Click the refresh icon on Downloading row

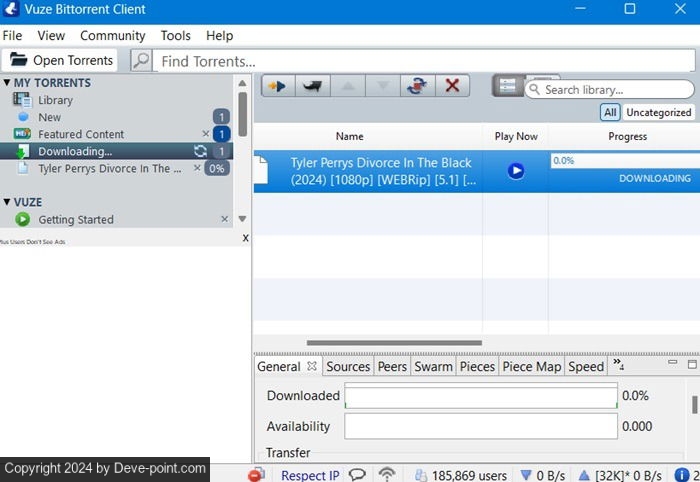[x=200, y=151]
